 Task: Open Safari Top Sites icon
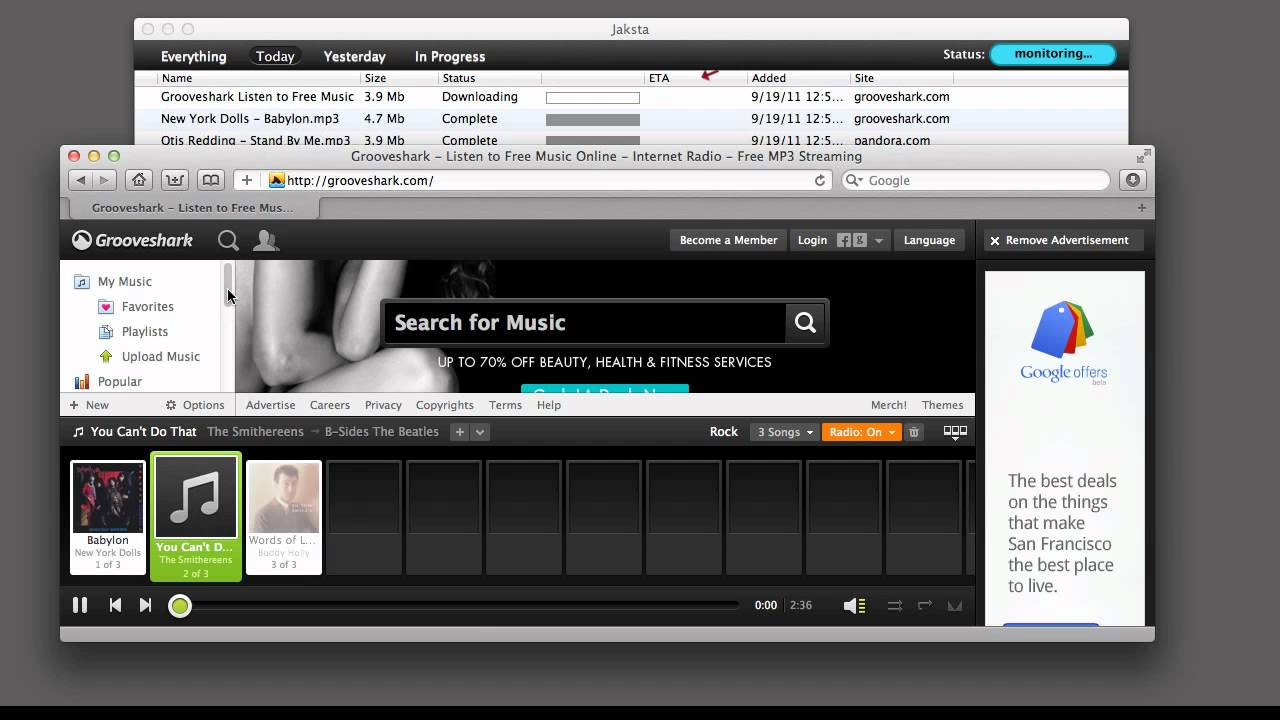pyautogui.click(x=175, y=180)
